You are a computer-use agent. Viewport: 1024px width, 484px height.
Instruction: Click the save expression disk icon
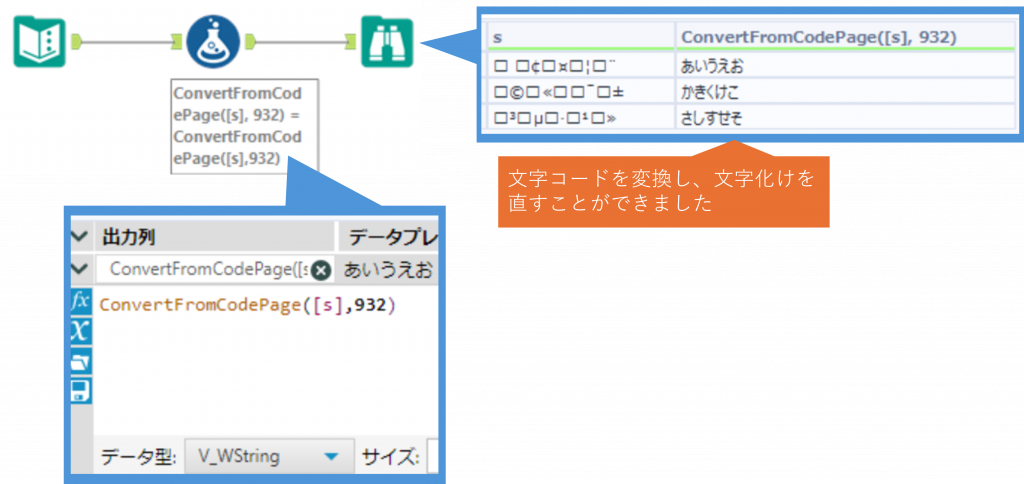80,390
